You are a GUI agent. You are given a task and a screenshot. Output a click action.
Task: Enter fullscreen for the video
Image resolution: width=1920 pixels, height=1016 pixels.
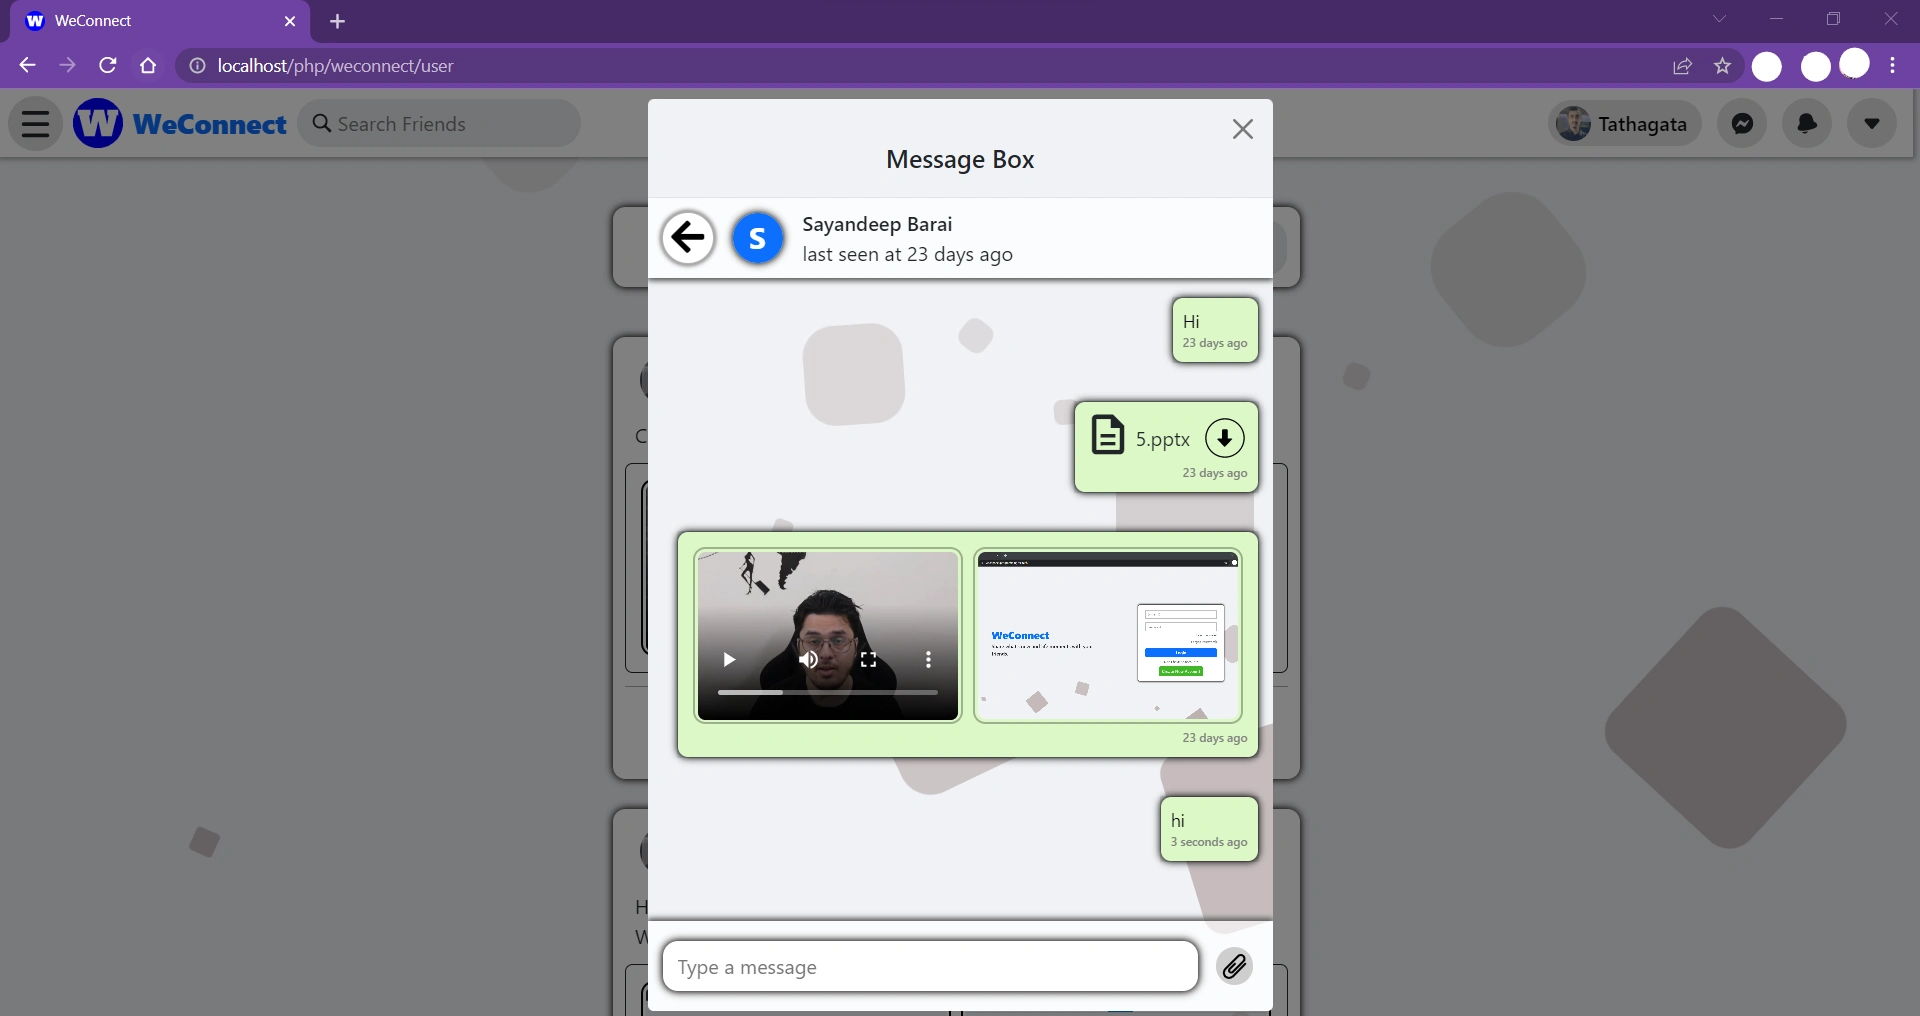coord(868,659)
